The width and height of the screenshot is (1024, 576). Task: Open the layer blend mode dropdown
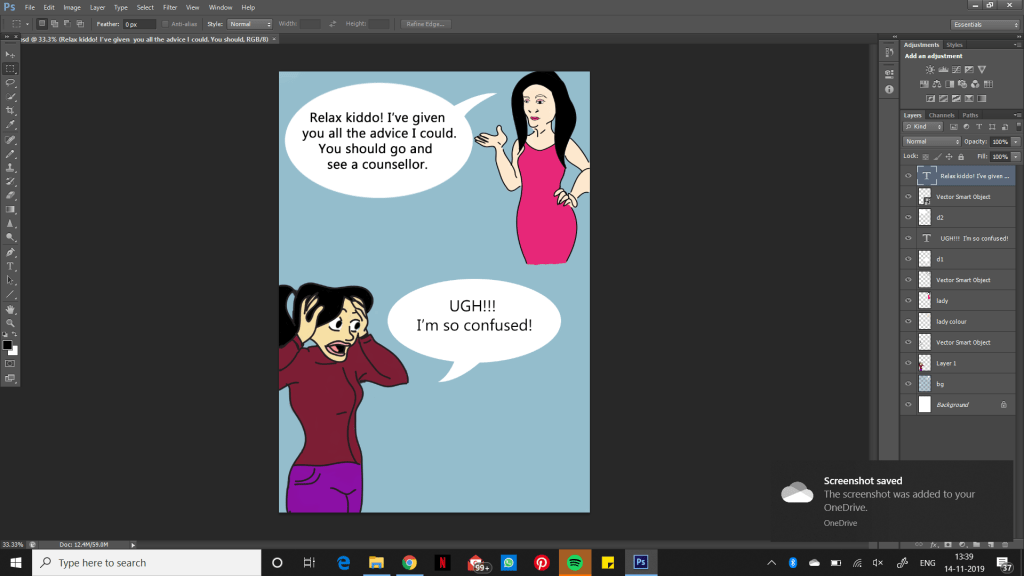point(930,141)
